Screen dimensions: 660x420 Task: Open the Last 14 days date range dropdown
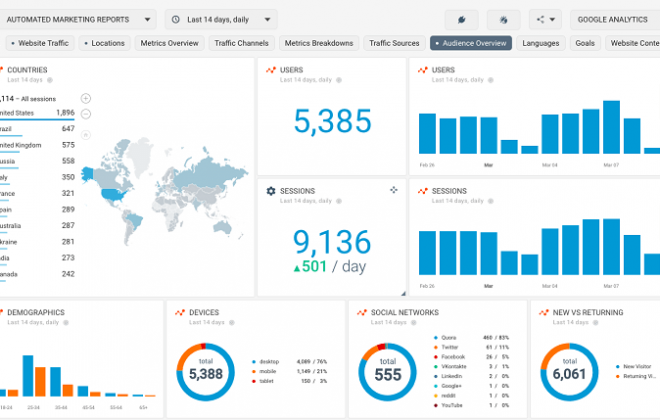point(221,19)
